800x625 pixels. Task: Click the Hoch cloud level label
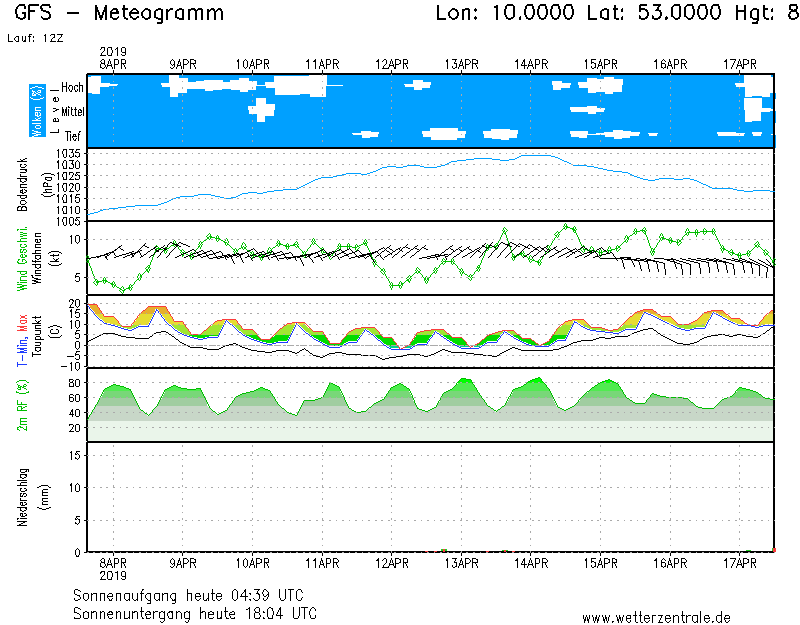coord(72,88)
